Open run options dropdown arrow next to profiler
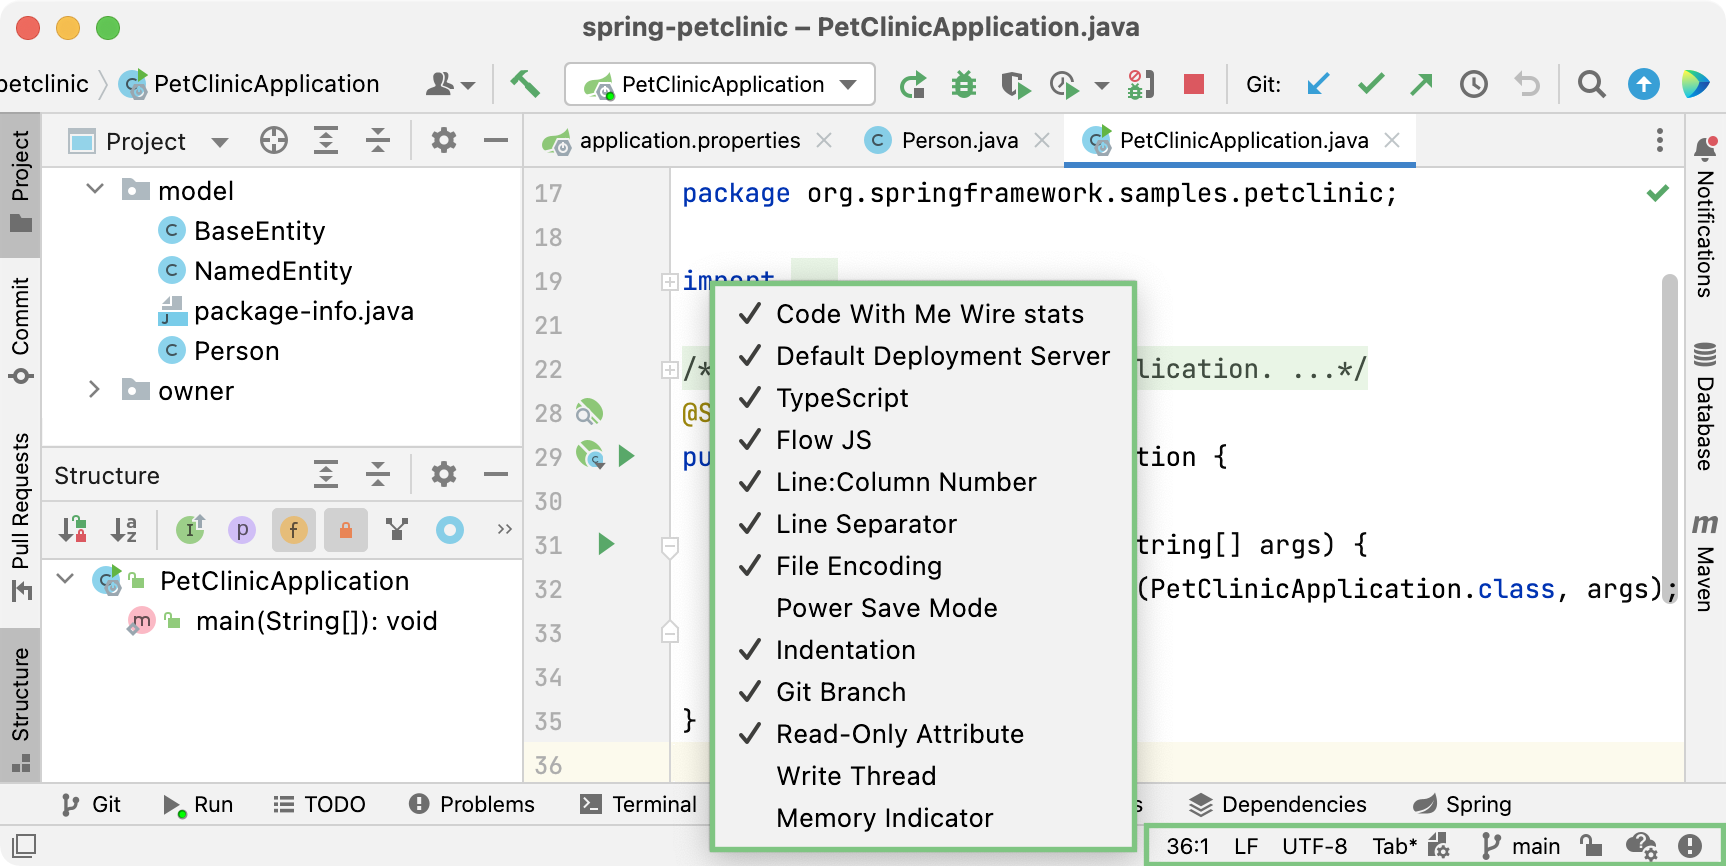Viewport: 1726px width, 866px height. pos(1102,86)
